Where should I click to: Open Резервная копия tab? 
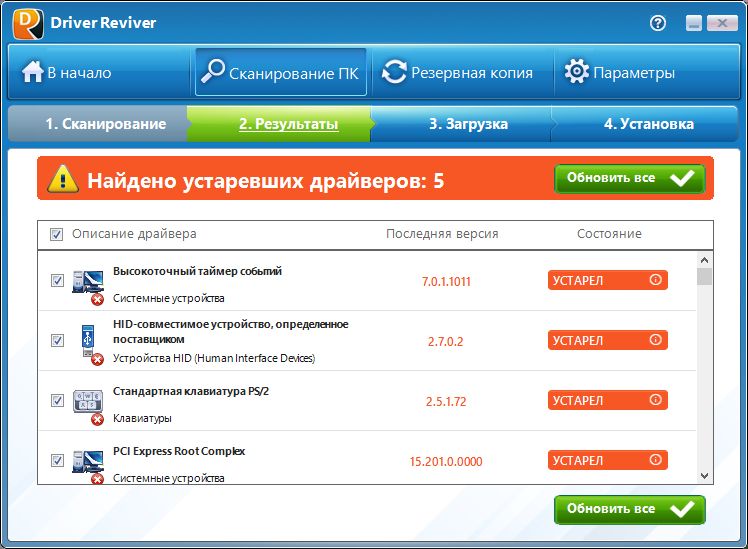coord(461,73)
